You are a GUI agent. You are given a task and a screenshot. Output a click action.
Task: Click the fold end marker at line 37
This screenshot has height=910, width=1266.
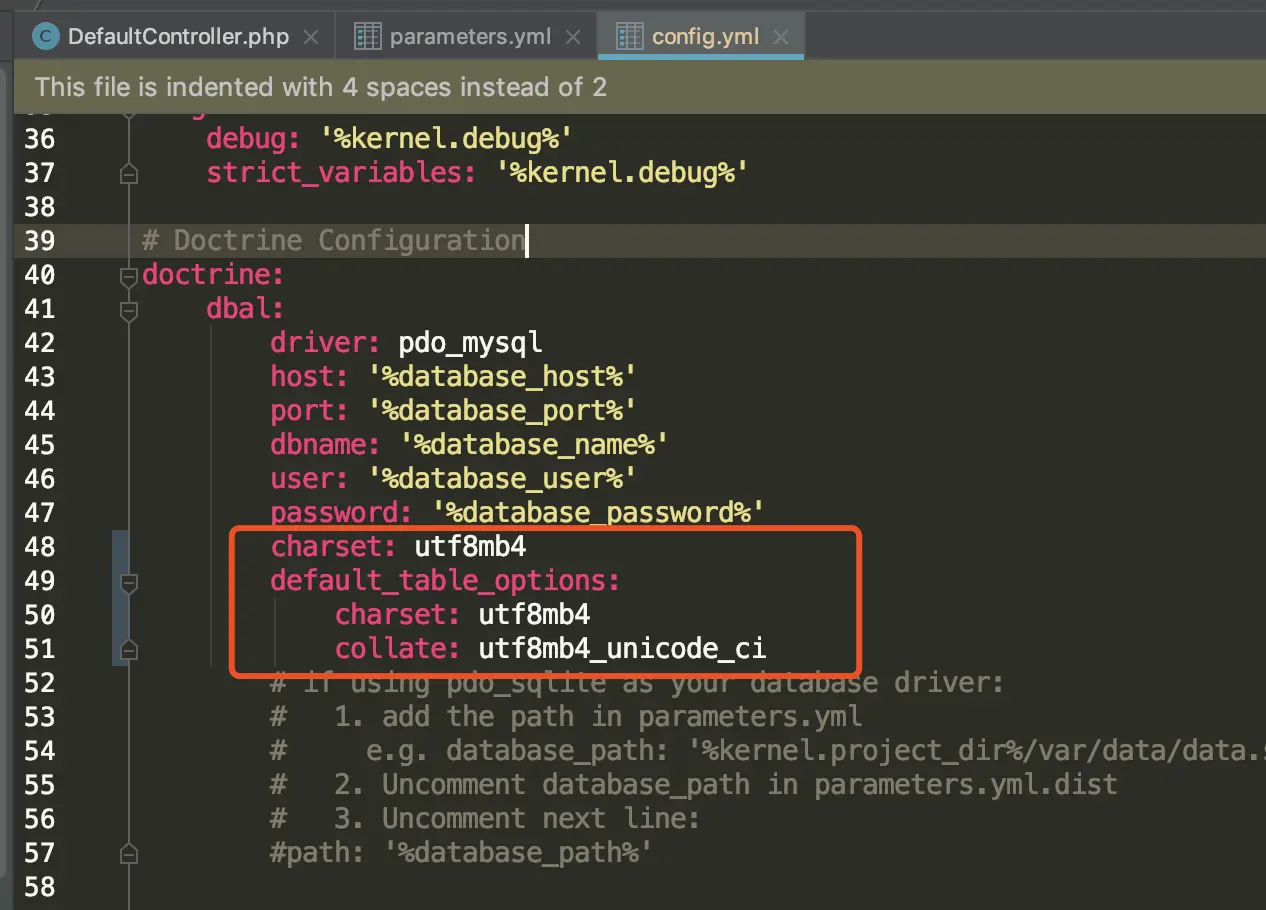[x=128, y=173]
